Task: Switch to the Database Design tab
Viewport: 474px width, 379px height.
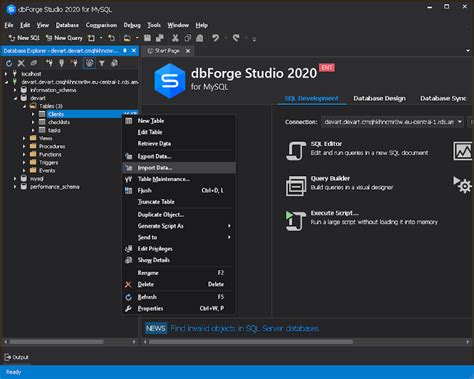Action: pyautogui.click(x=379, y=98)
